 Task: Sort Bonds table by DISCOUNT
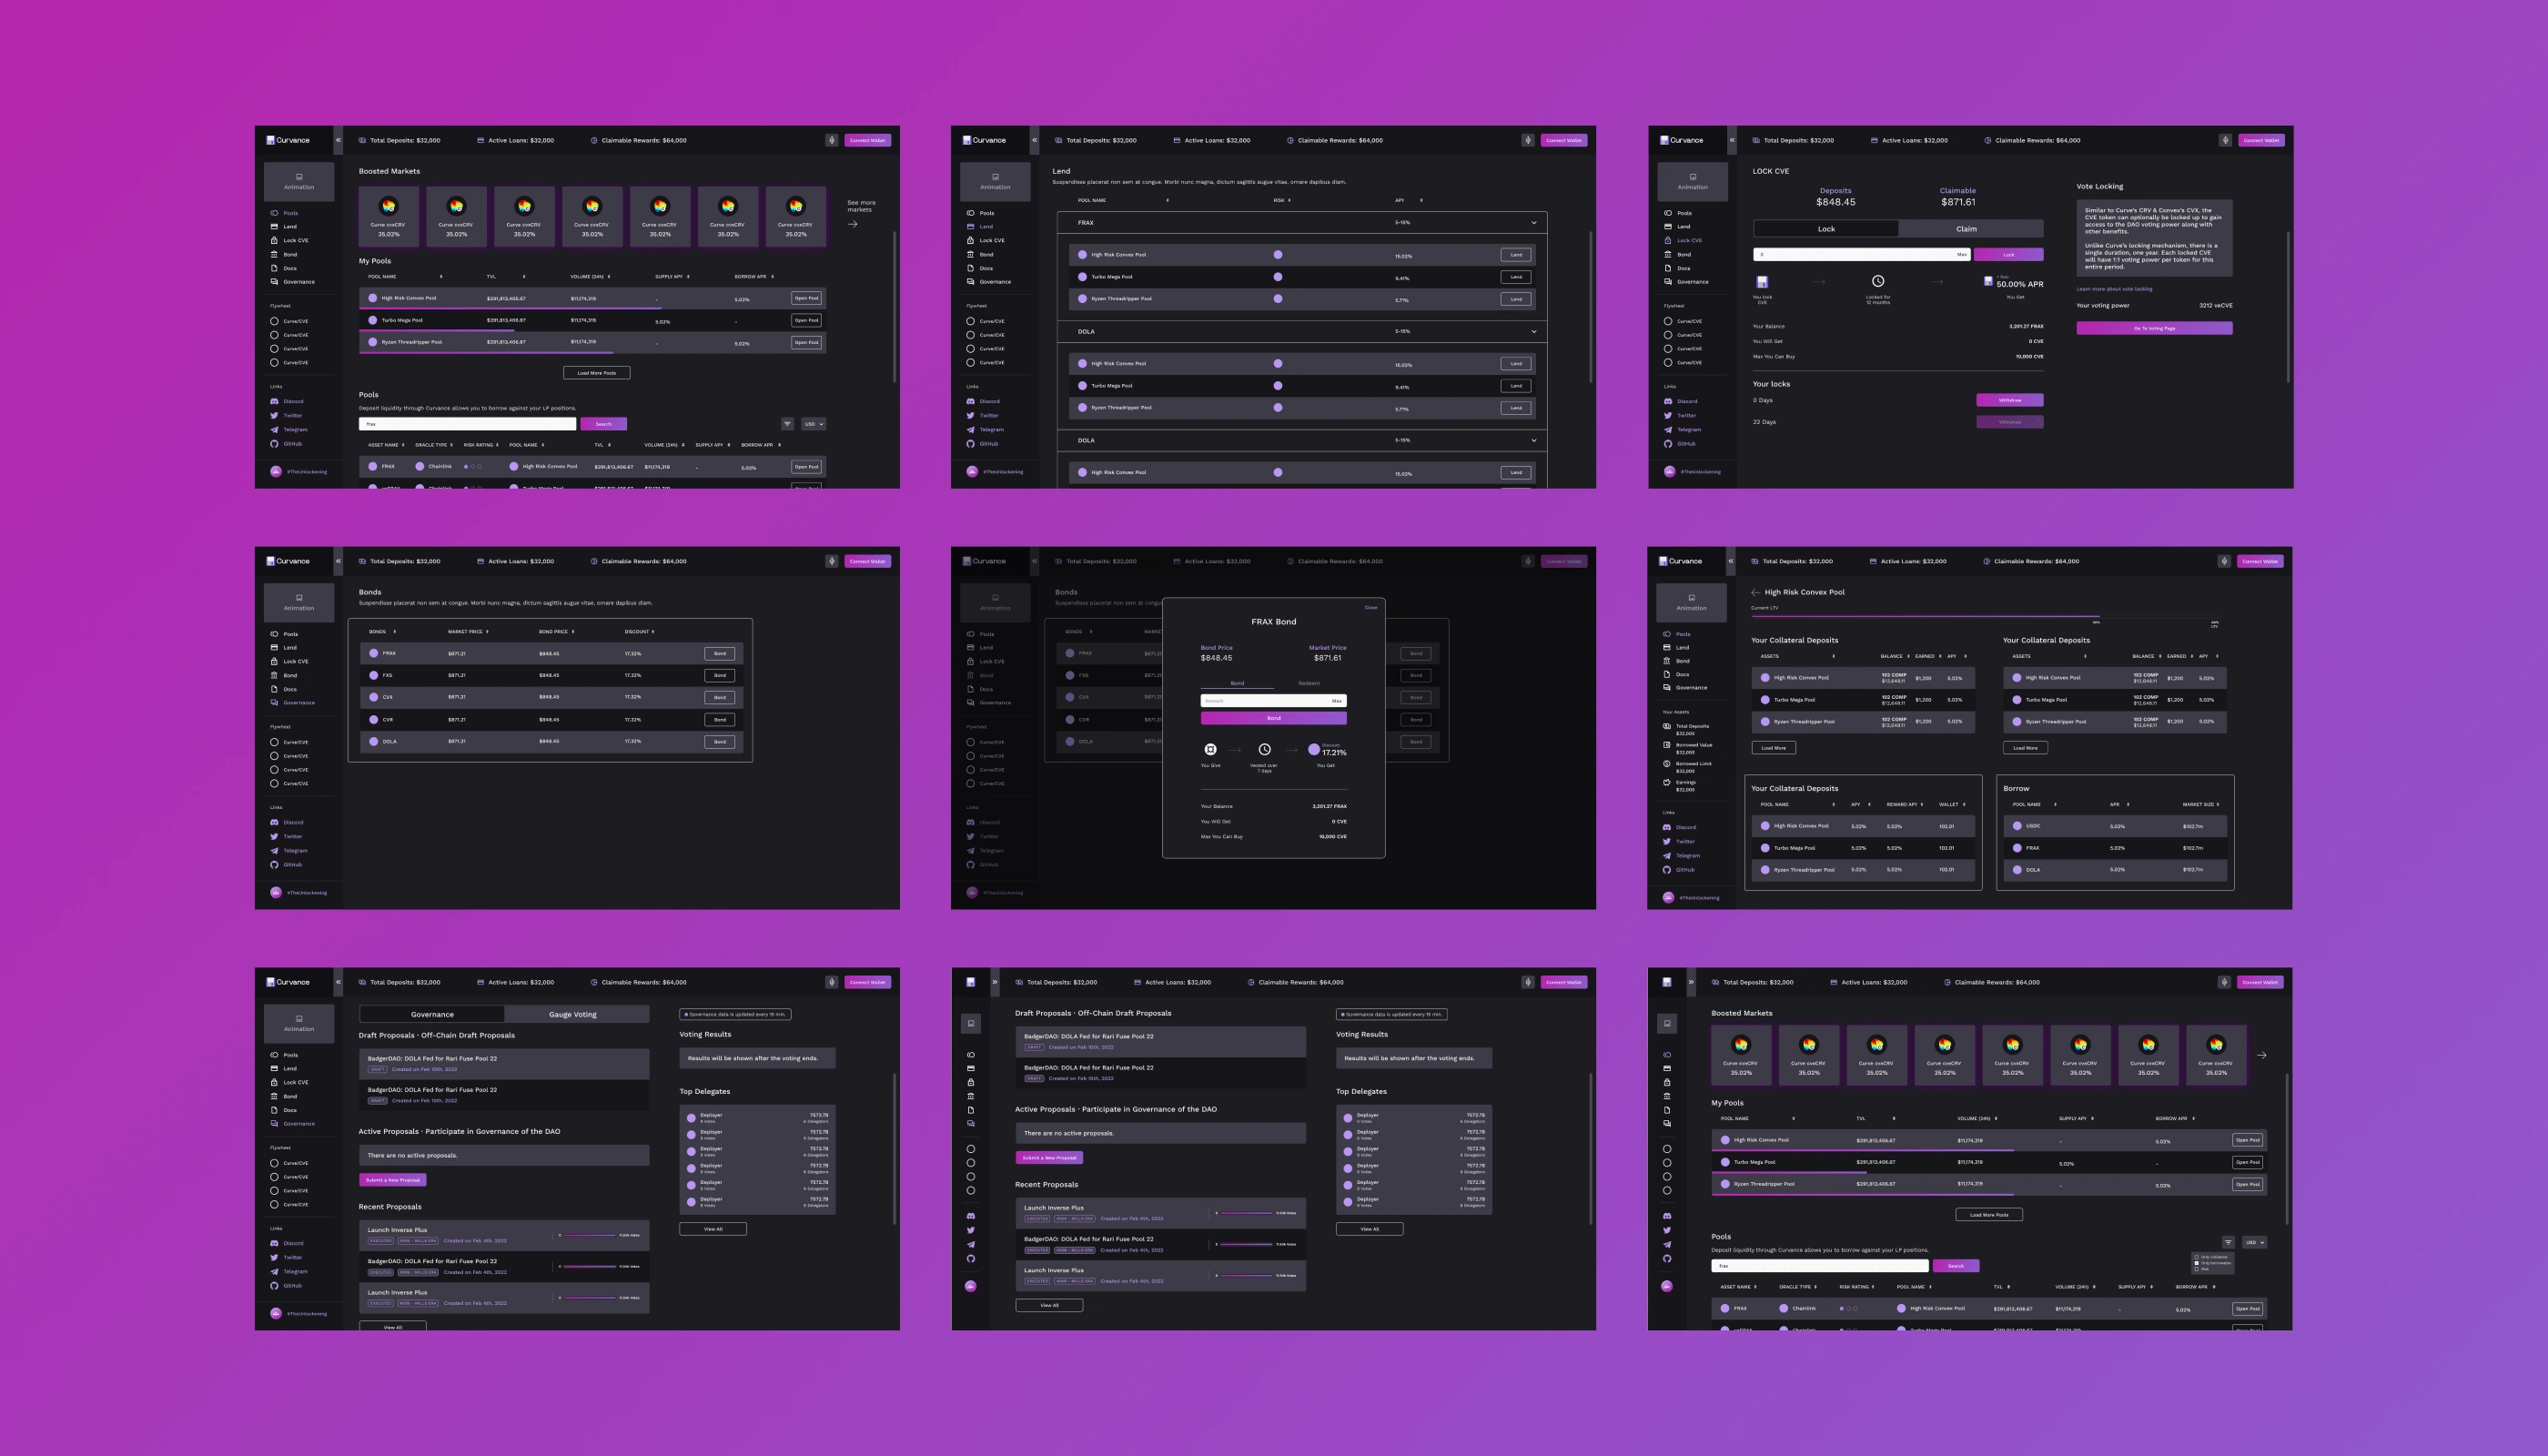[640, 632]
